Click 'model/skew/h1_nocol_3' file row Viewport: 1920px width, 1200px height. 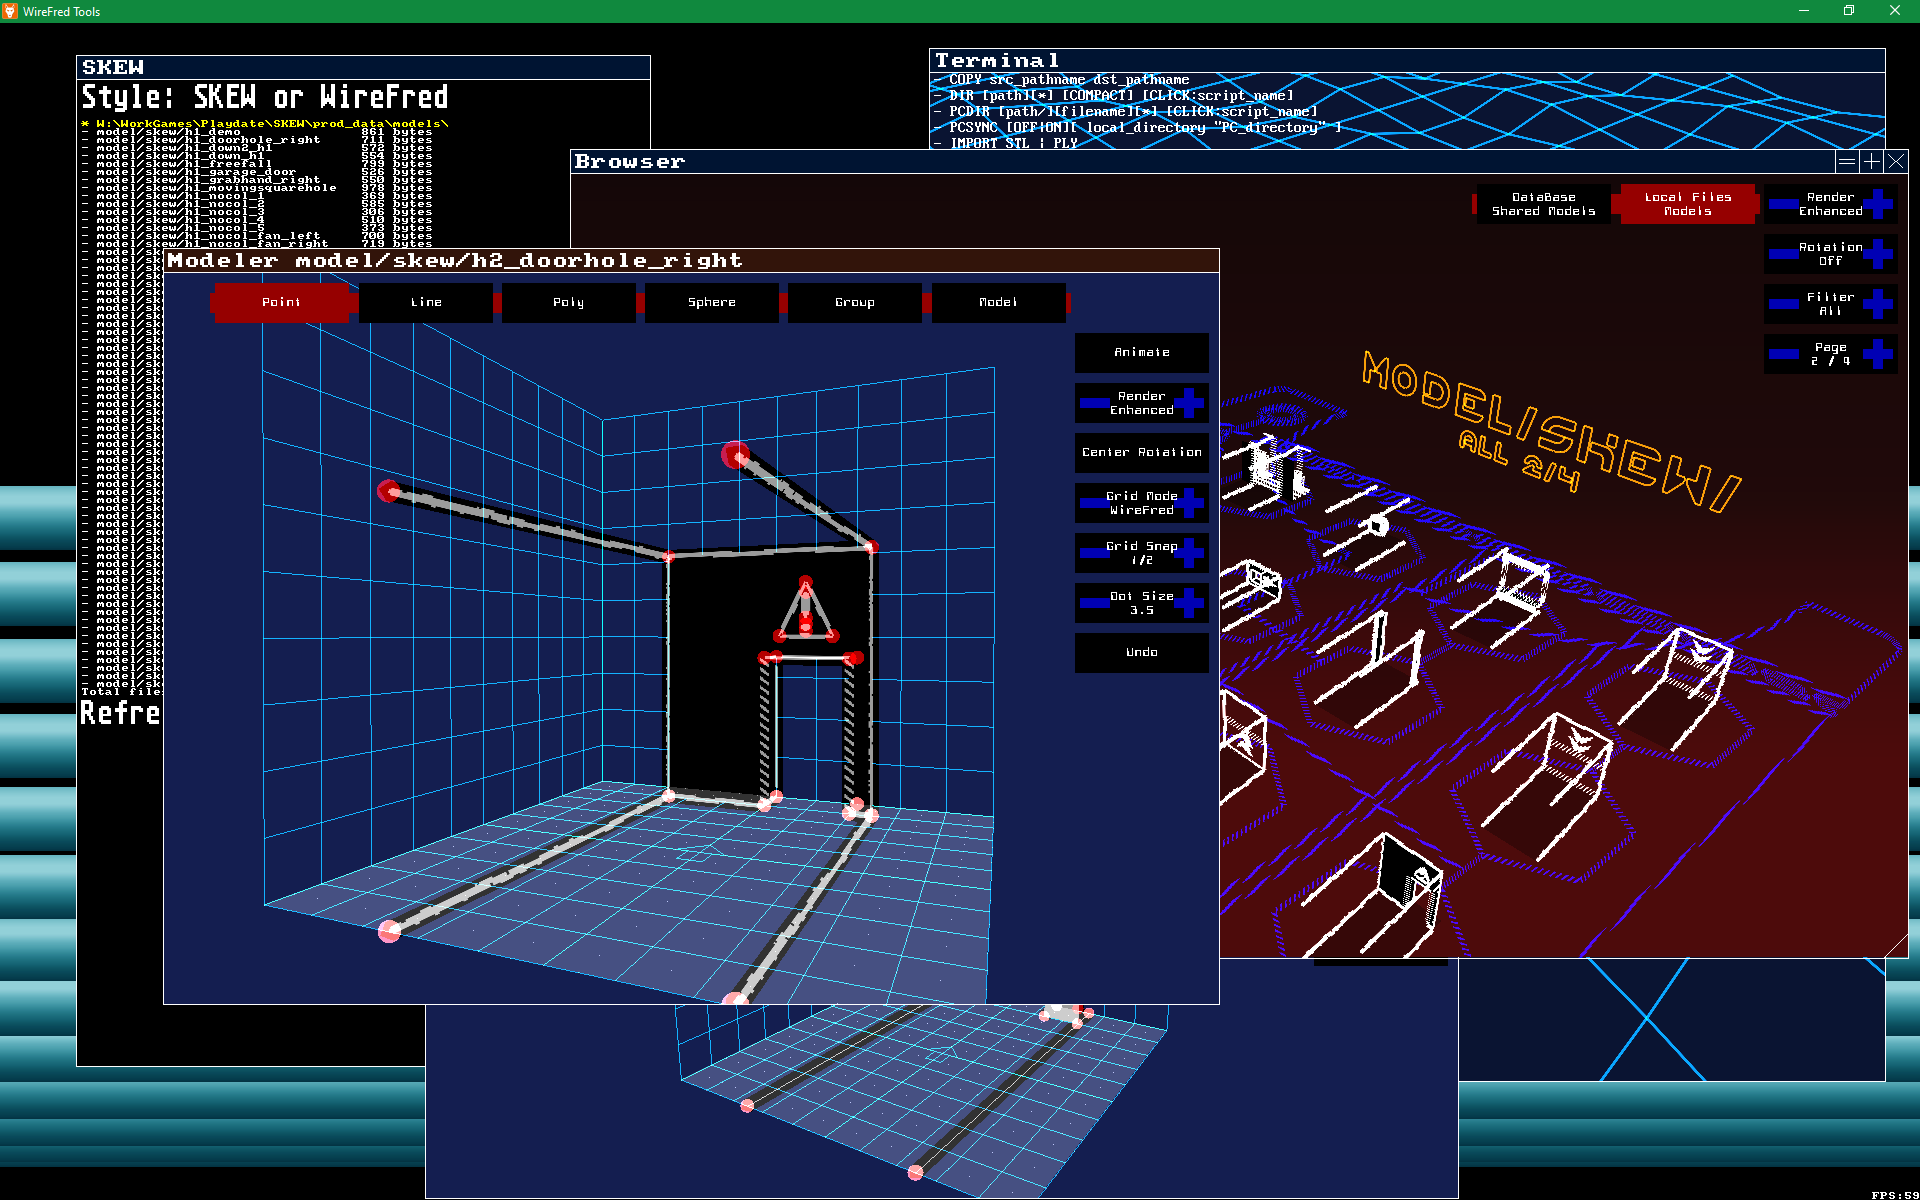pyautogui.click(x=257, y=212)
